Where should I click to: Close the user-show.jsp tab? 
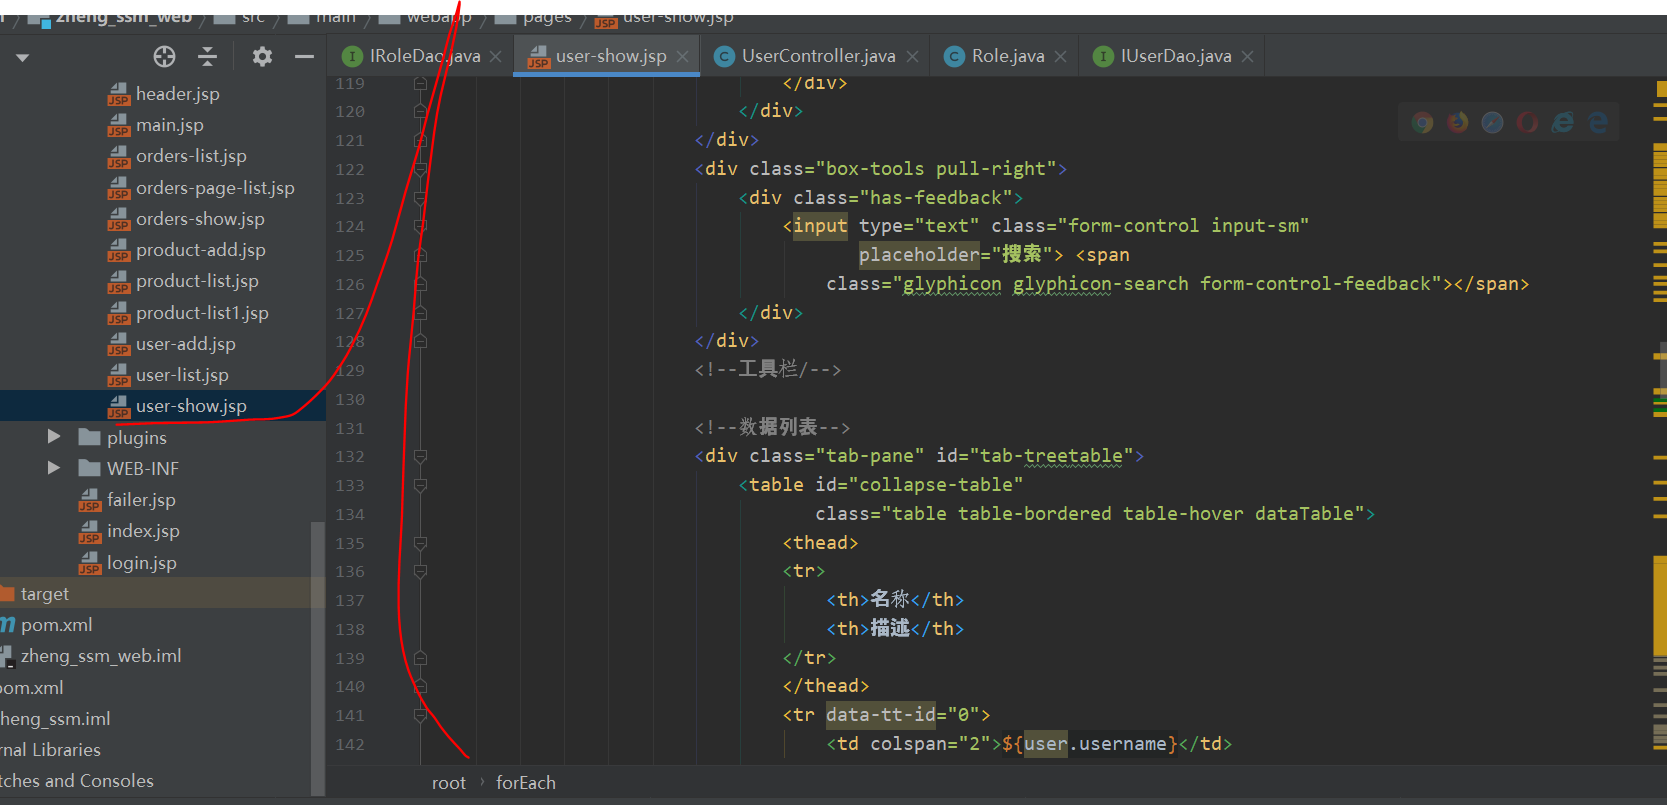(x=682, y=57)
